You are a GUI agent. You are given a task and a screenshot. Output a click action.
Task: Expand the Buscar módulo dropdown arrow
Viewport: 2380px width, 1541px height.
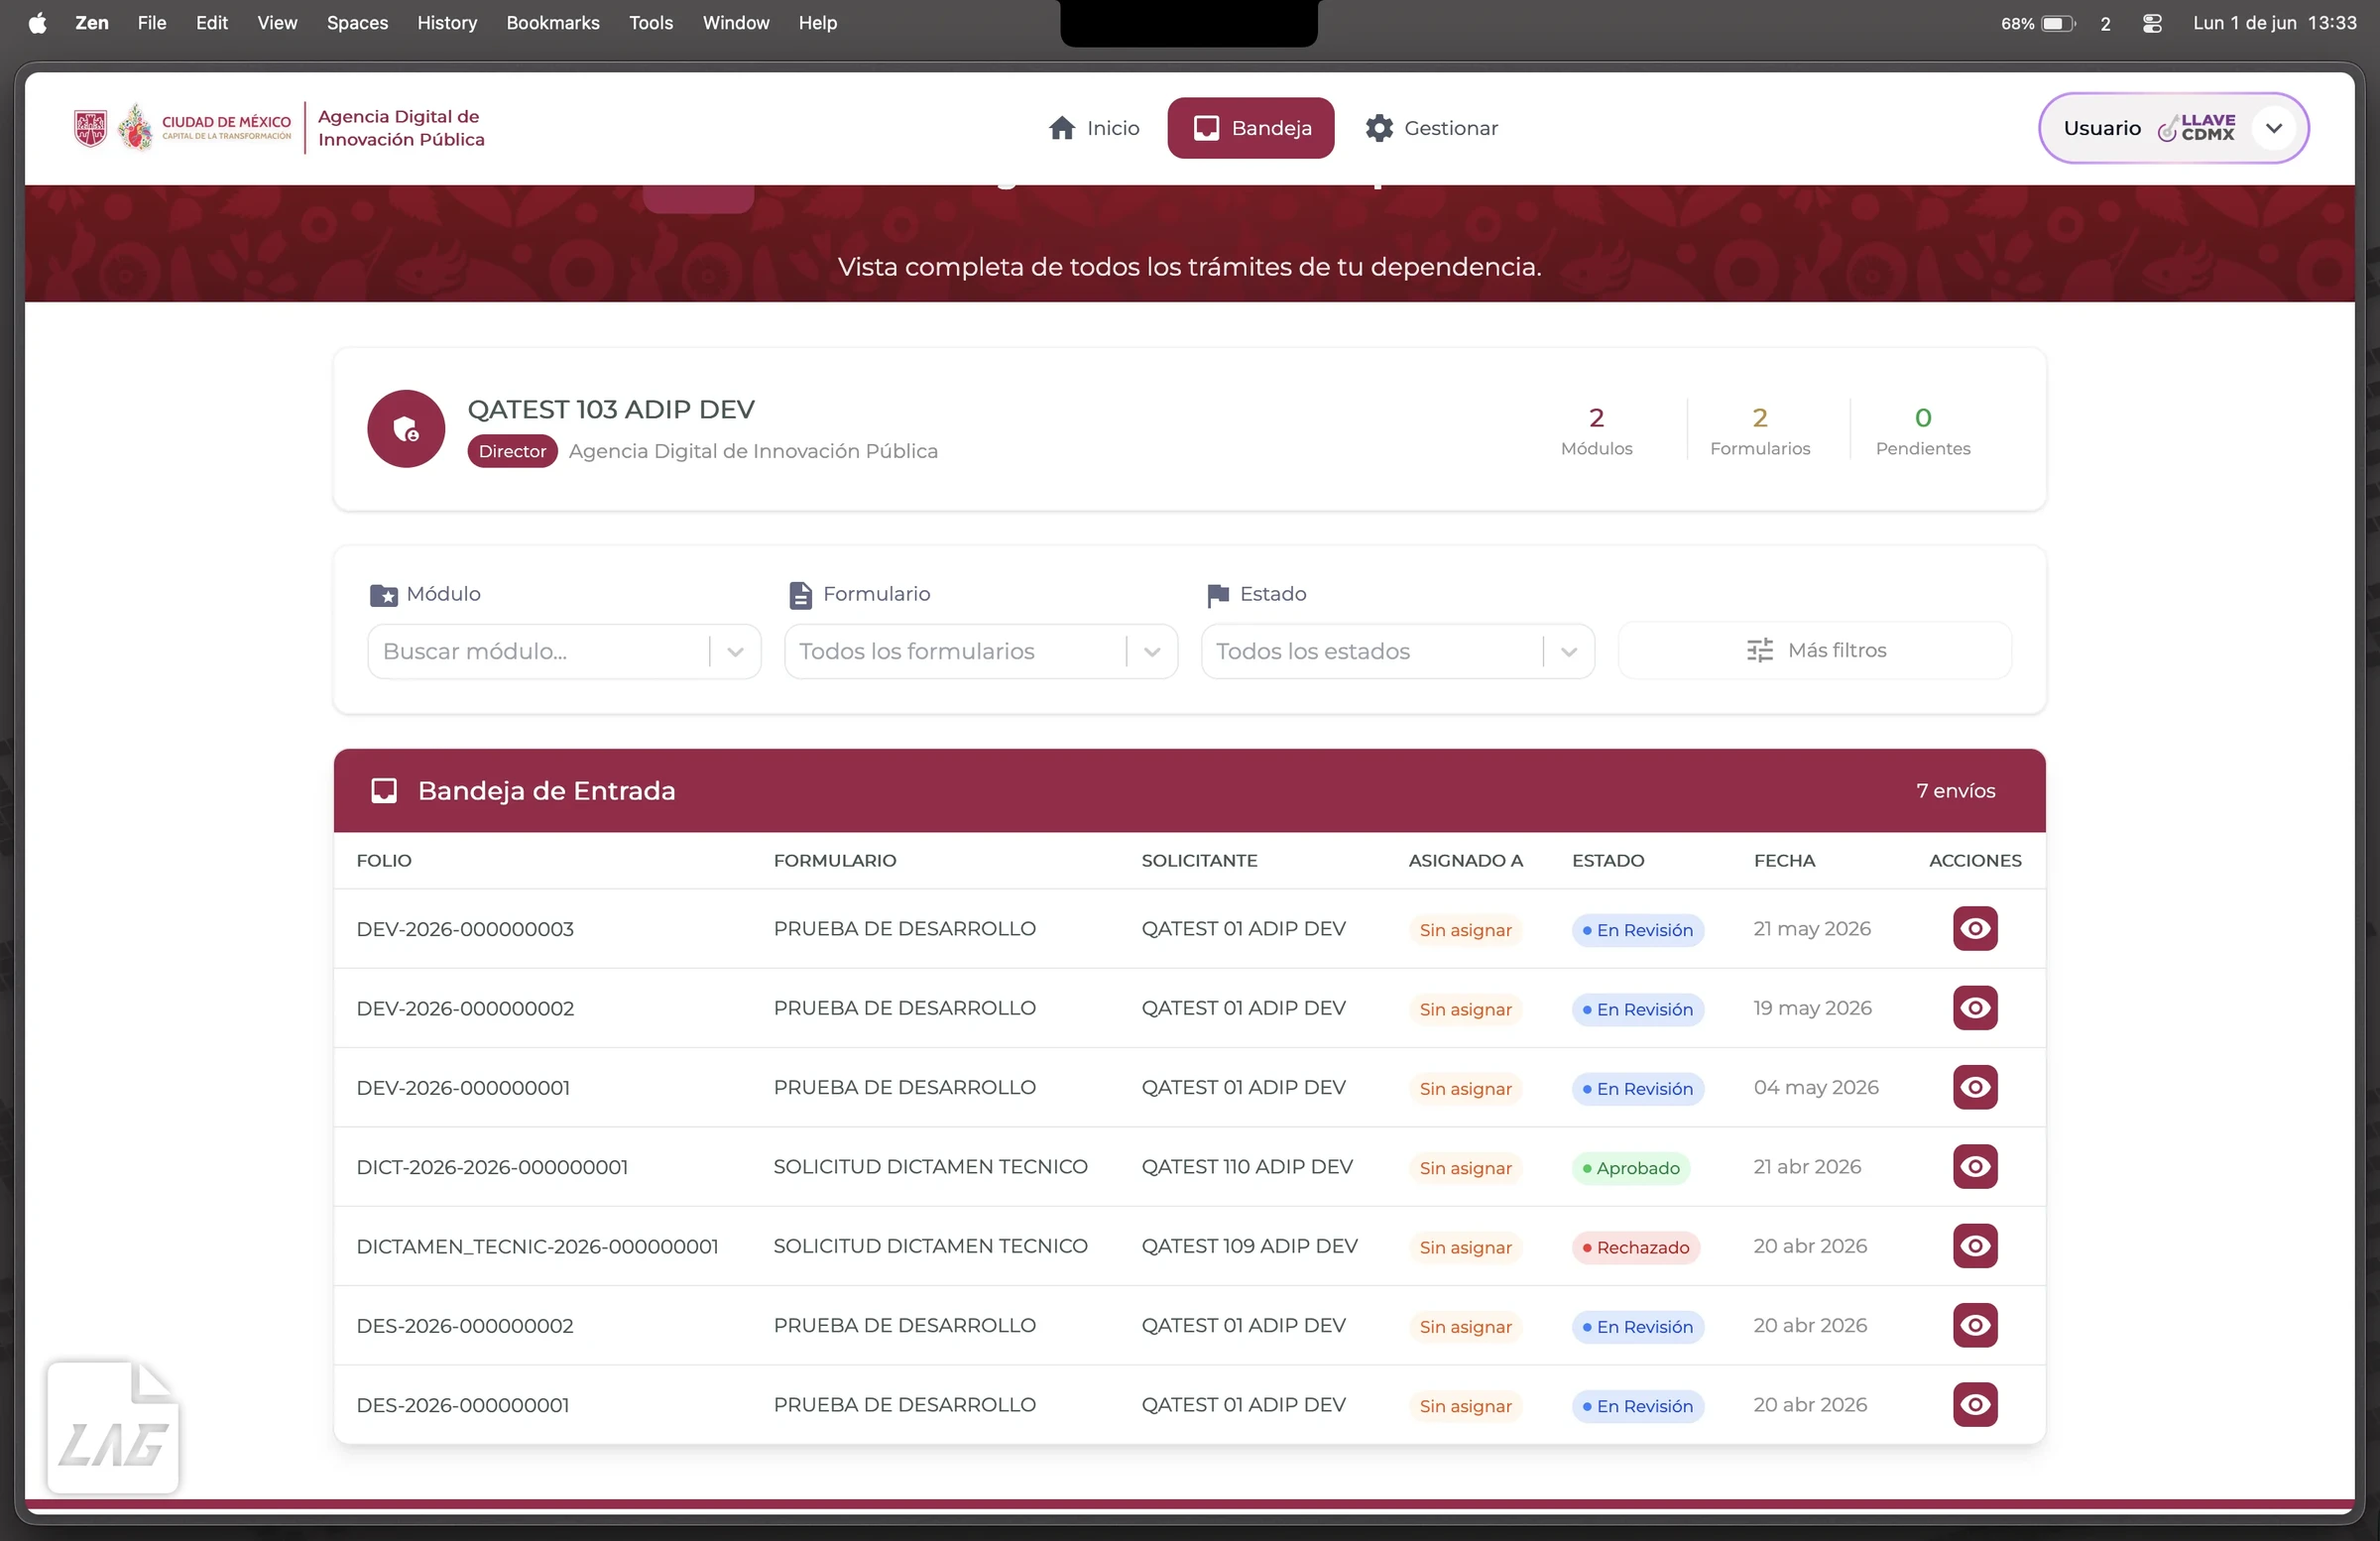[735, 651]
